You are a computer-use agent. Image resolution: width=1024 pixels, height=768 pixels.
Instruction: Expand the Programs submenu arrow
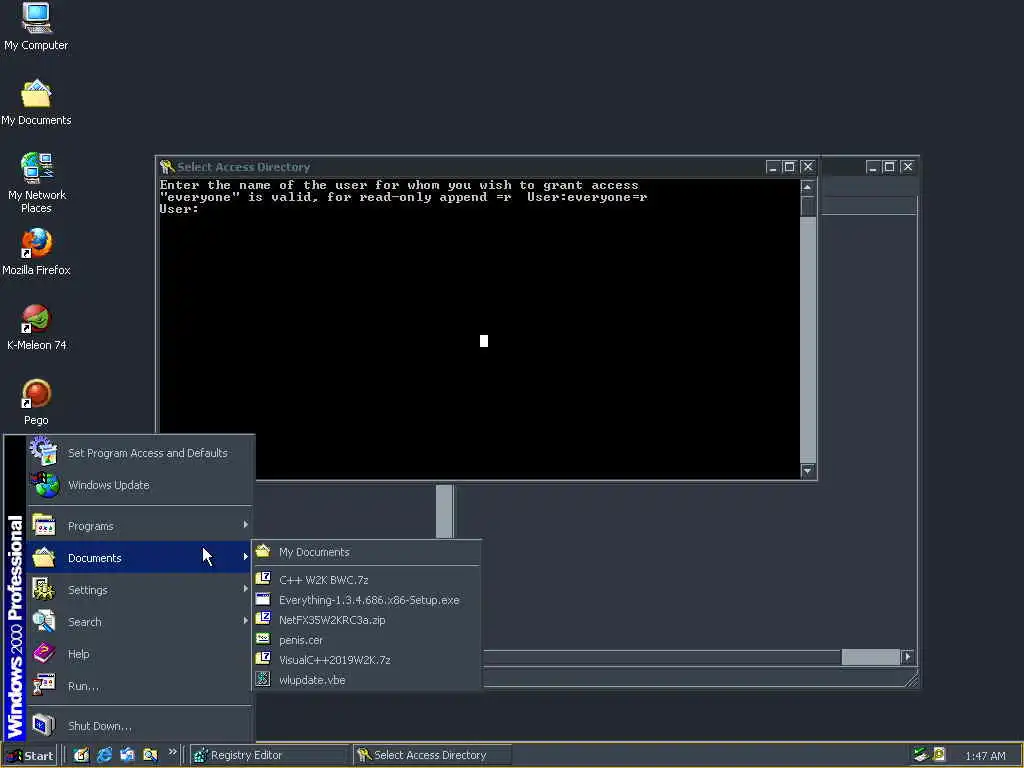(246, 524)
